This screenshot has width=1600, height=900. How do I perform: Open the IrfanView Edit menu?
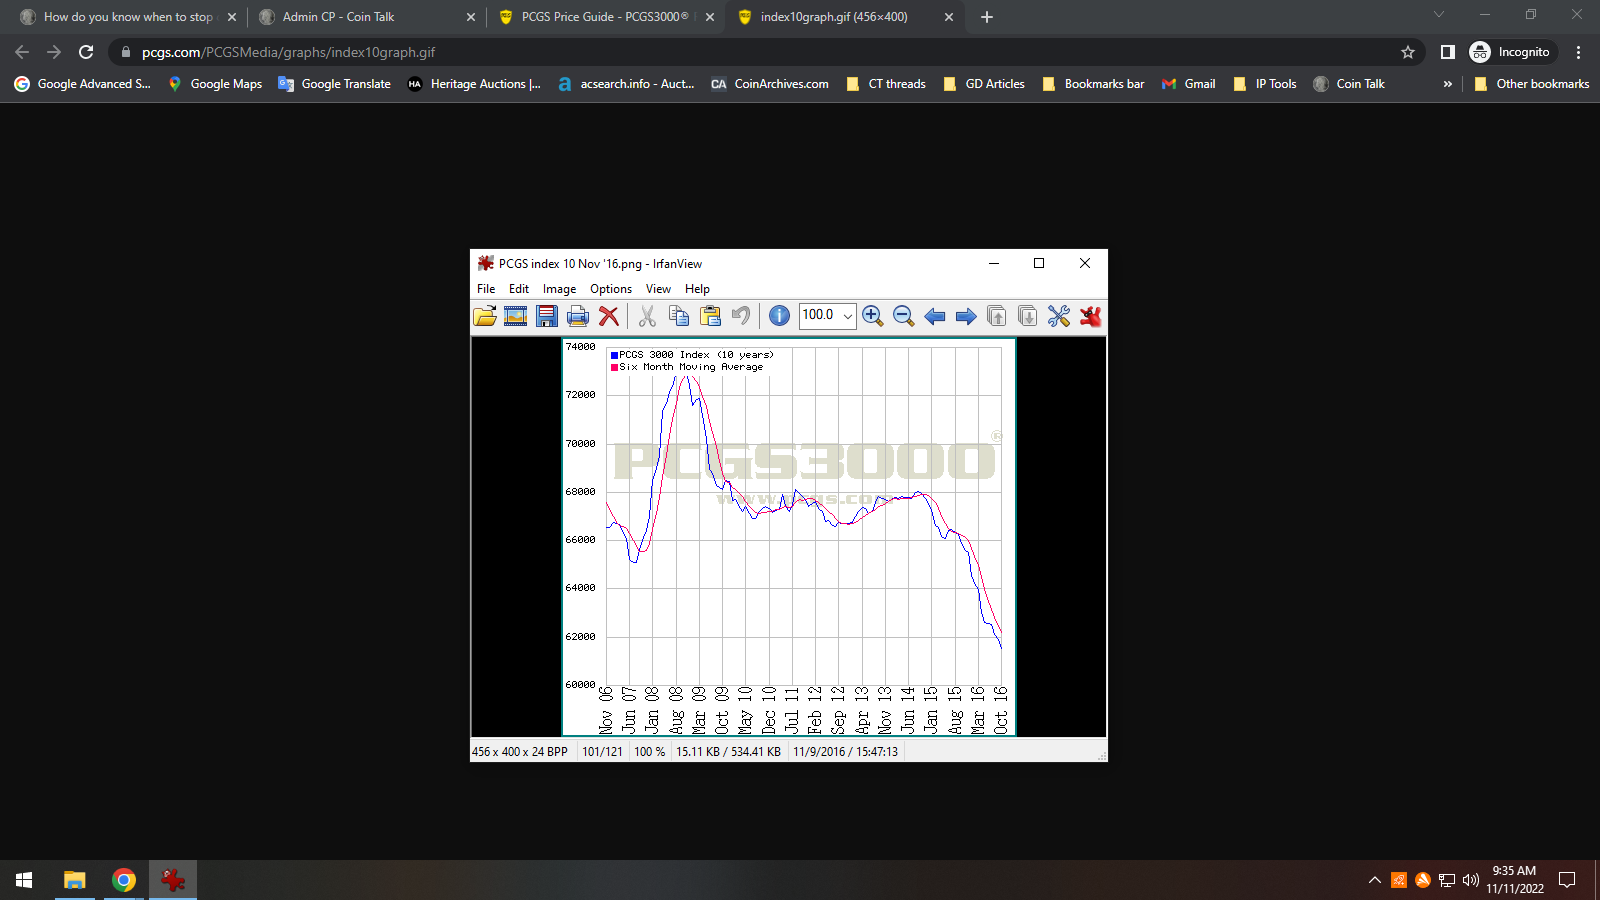519,289
